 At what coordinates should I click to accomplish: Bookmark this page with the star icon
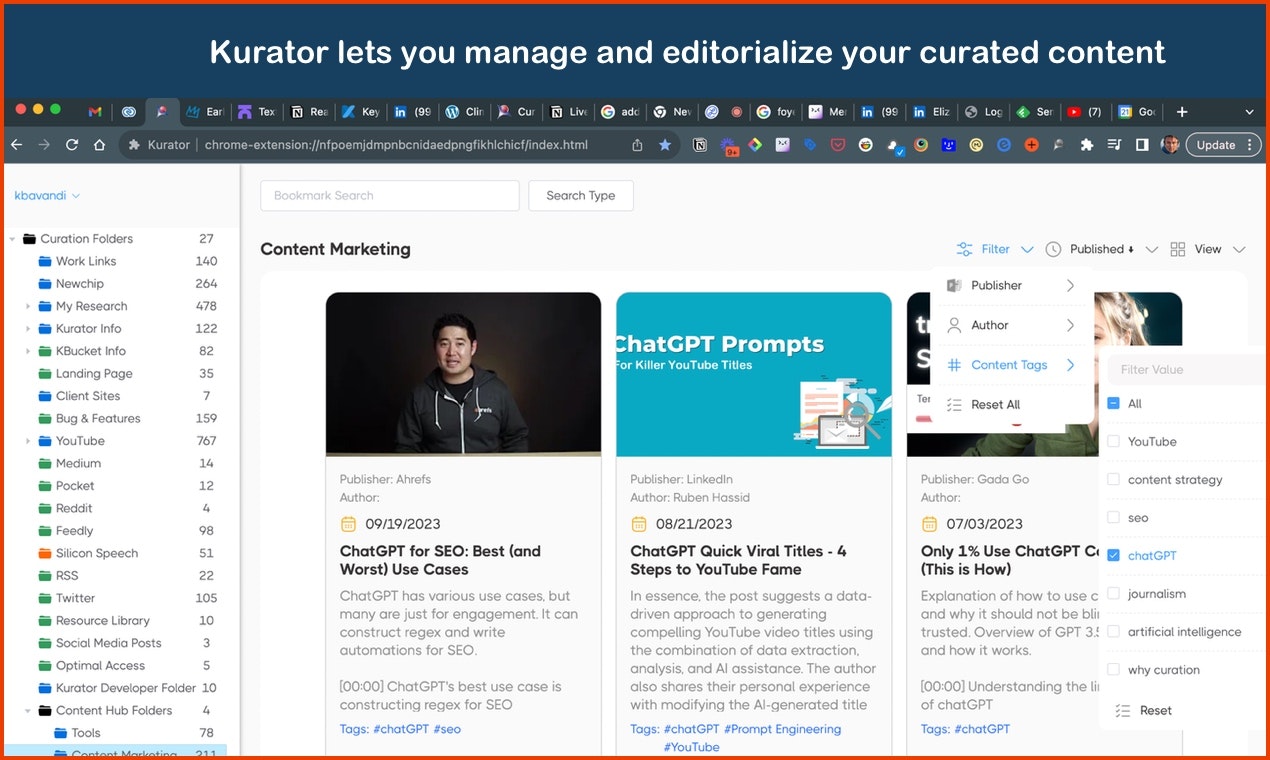coord(665,145)
